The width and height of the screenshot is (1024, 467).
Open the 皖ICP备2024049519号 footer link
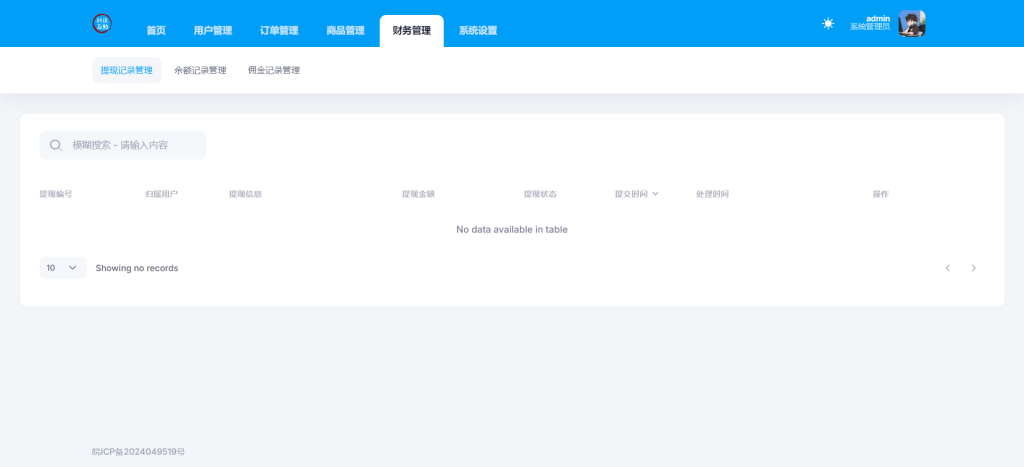tap(138, 452)
